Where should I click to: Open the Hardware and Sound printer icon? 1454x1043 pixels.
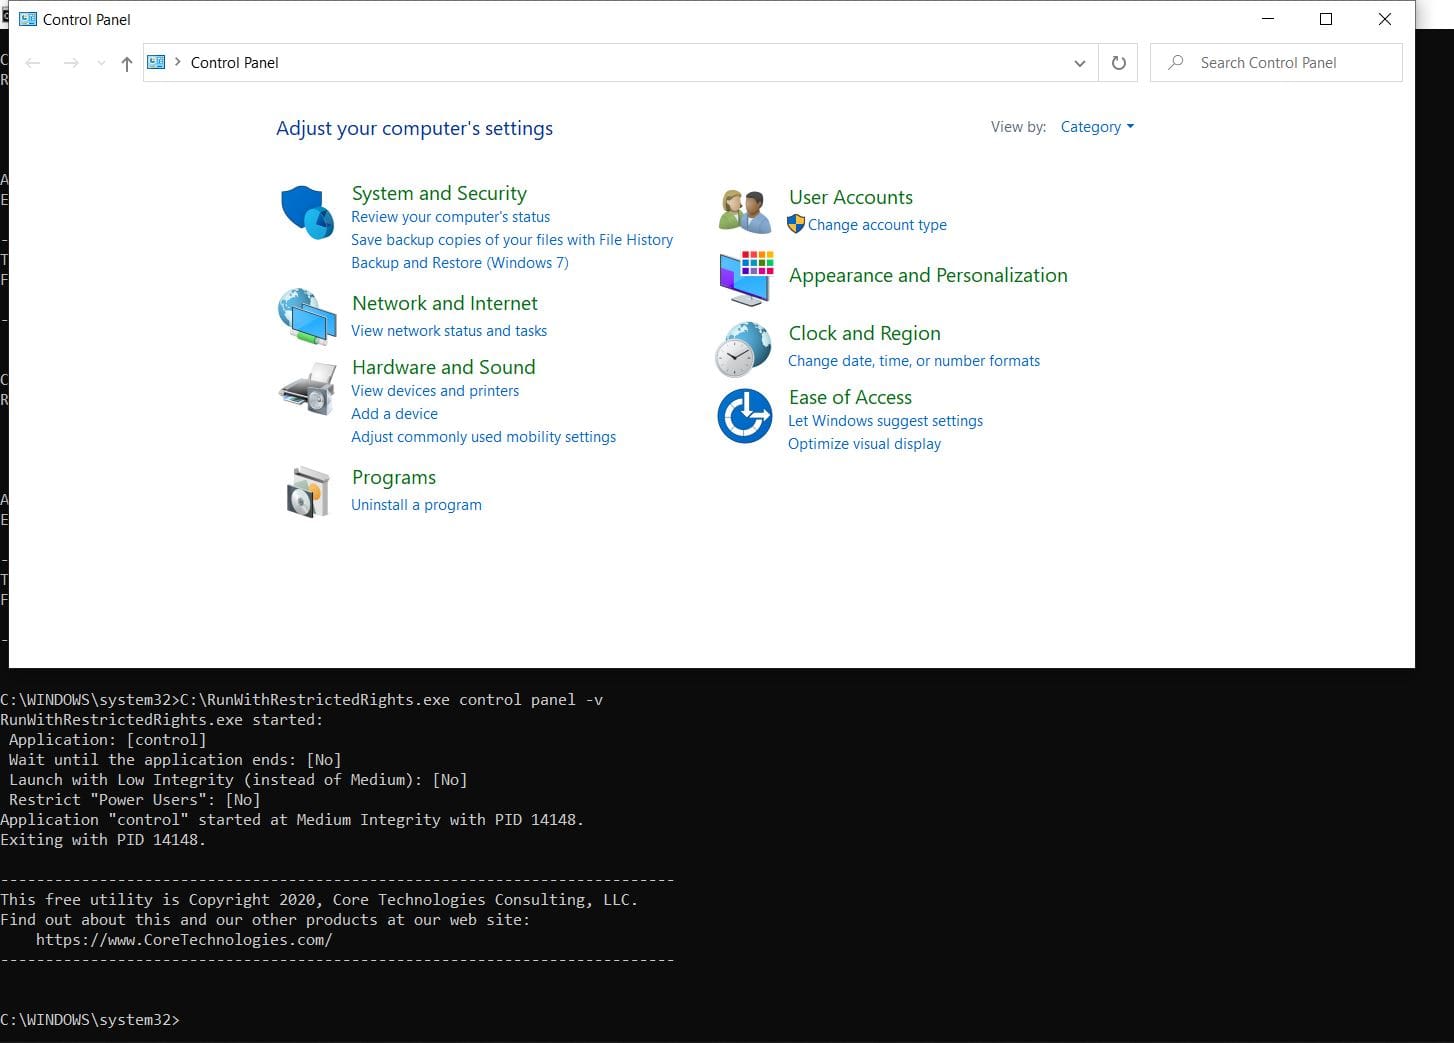click(307, 389)
